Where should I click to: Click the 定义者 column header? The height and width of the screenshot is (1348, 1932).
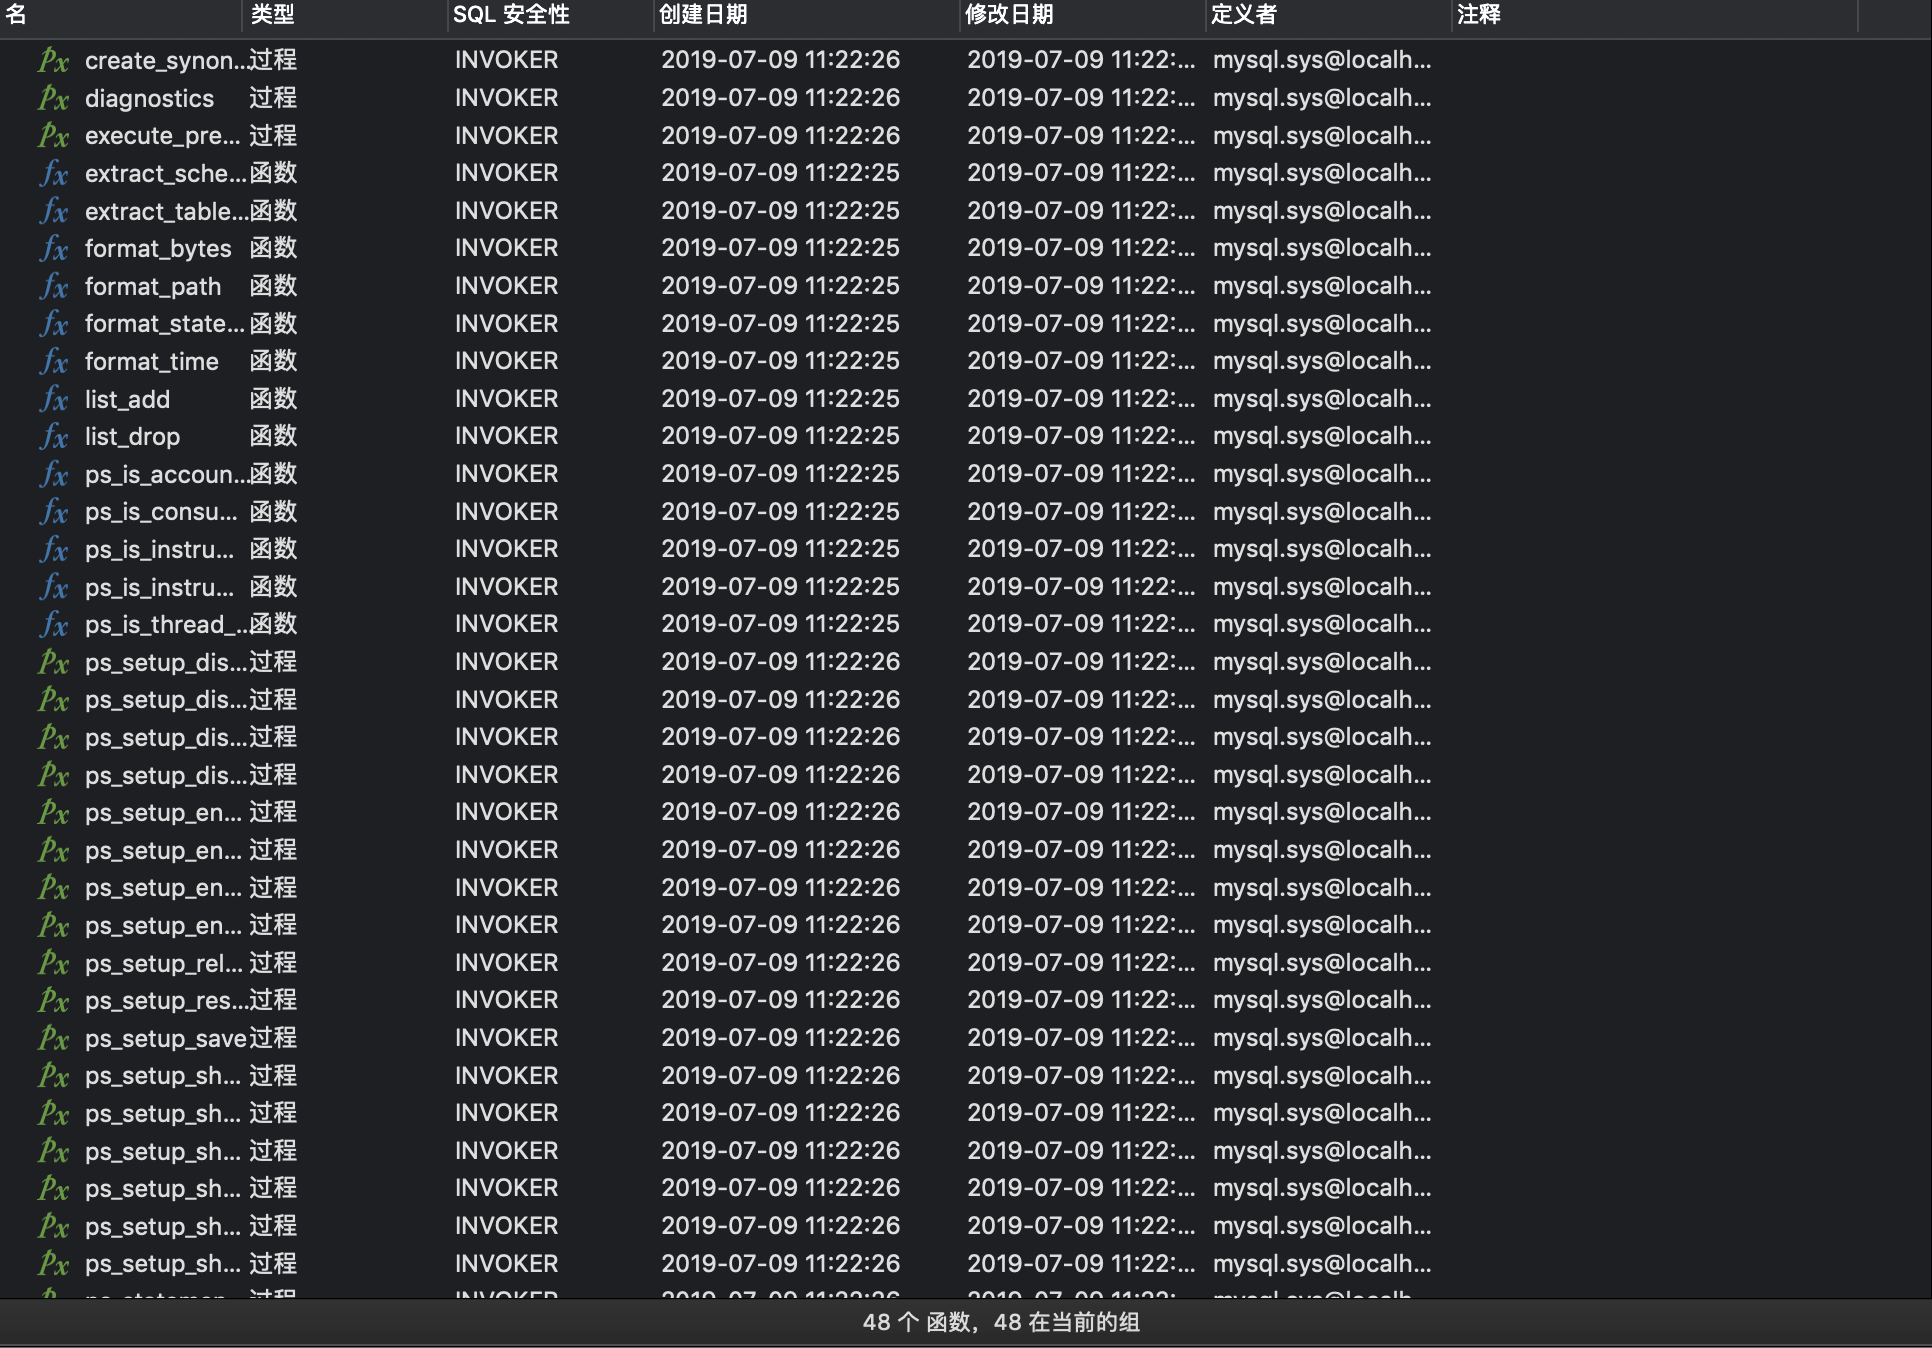click(1243, 14)
